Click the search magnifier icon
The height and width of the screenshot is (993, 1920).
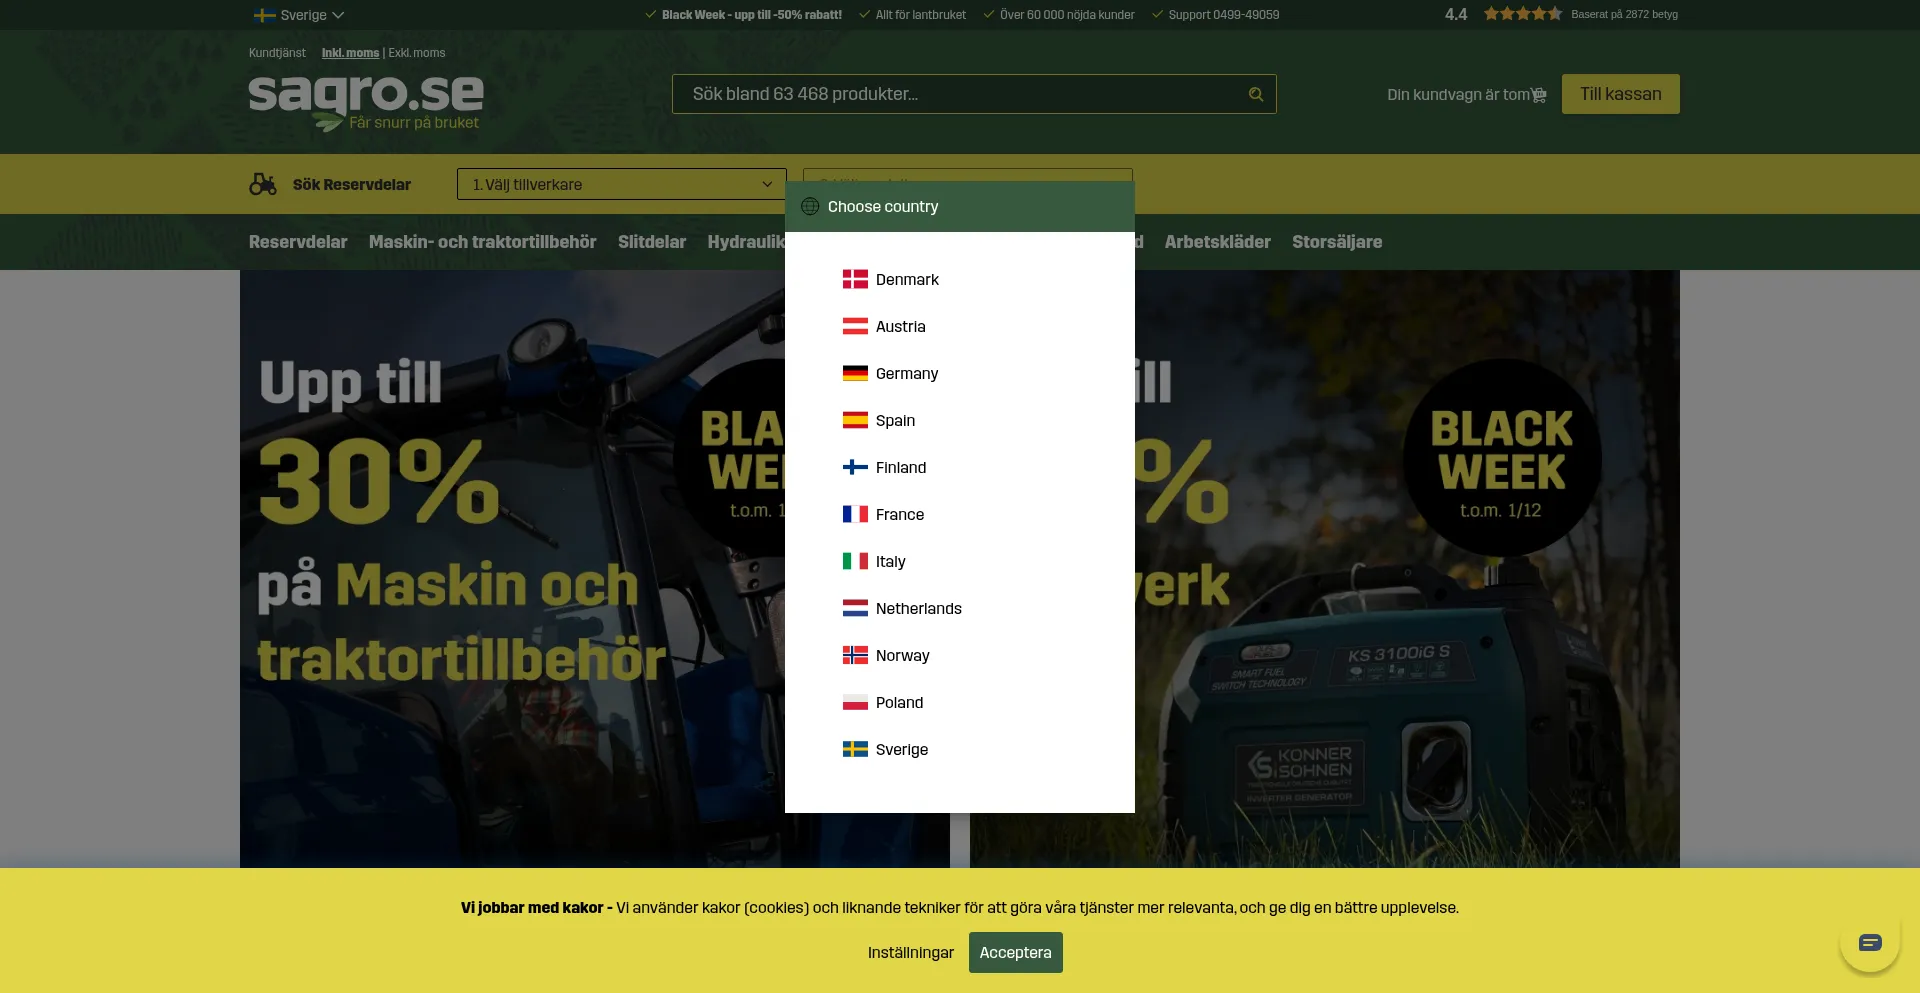[1255, 94]
